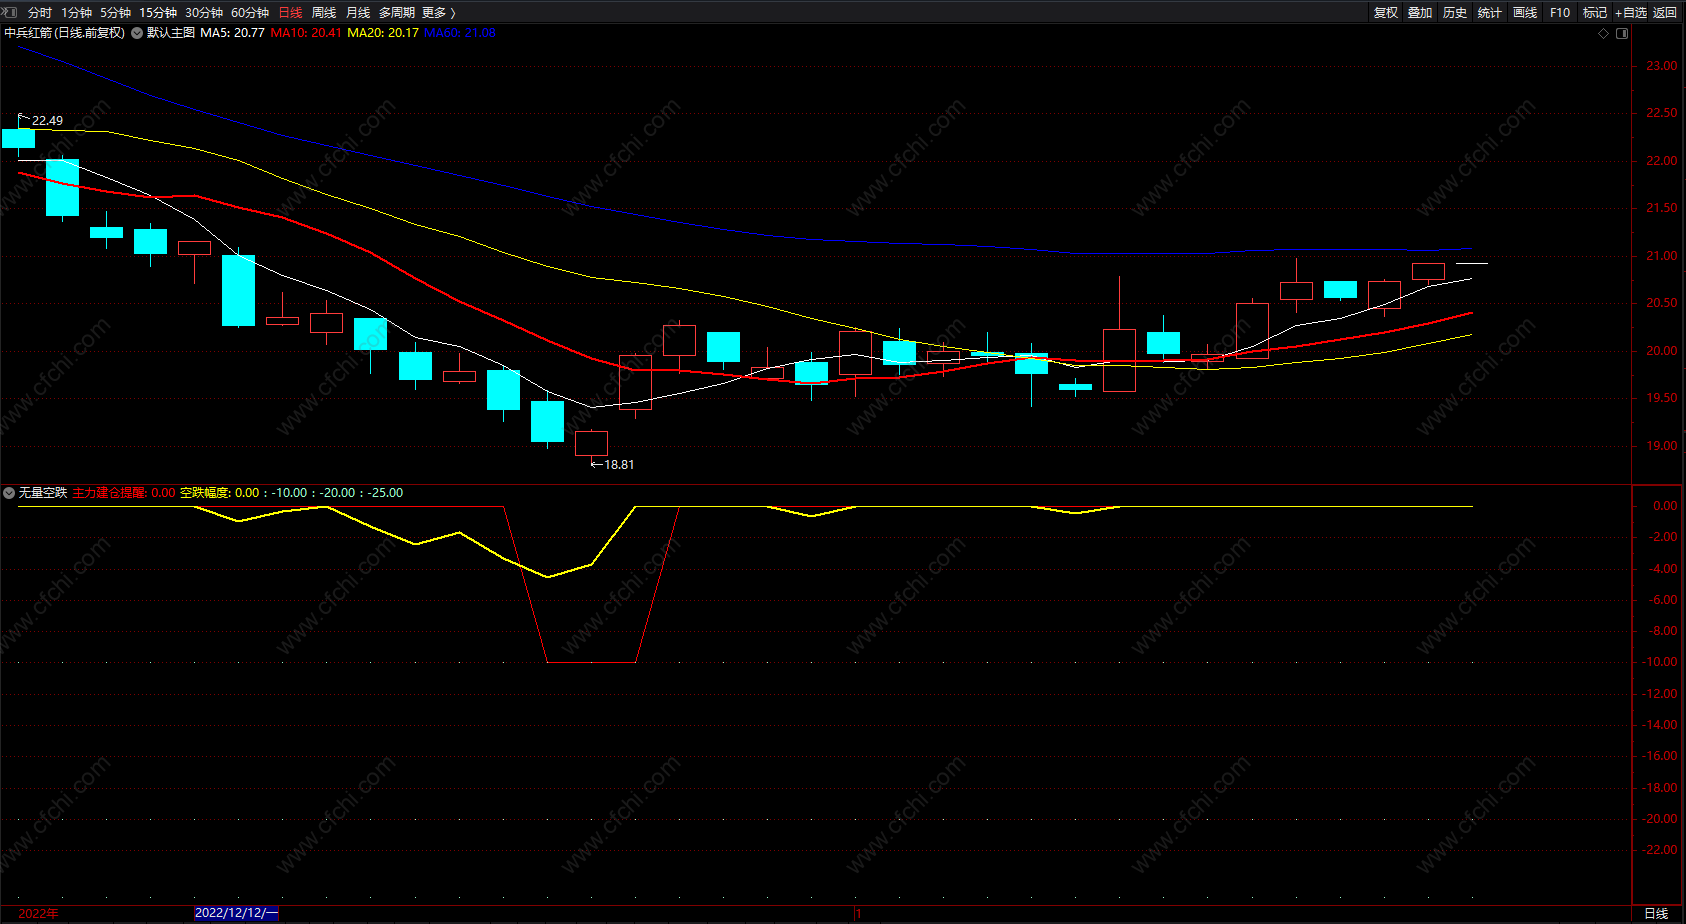Select the 15分钟 period tab

[x=158, y=13]
